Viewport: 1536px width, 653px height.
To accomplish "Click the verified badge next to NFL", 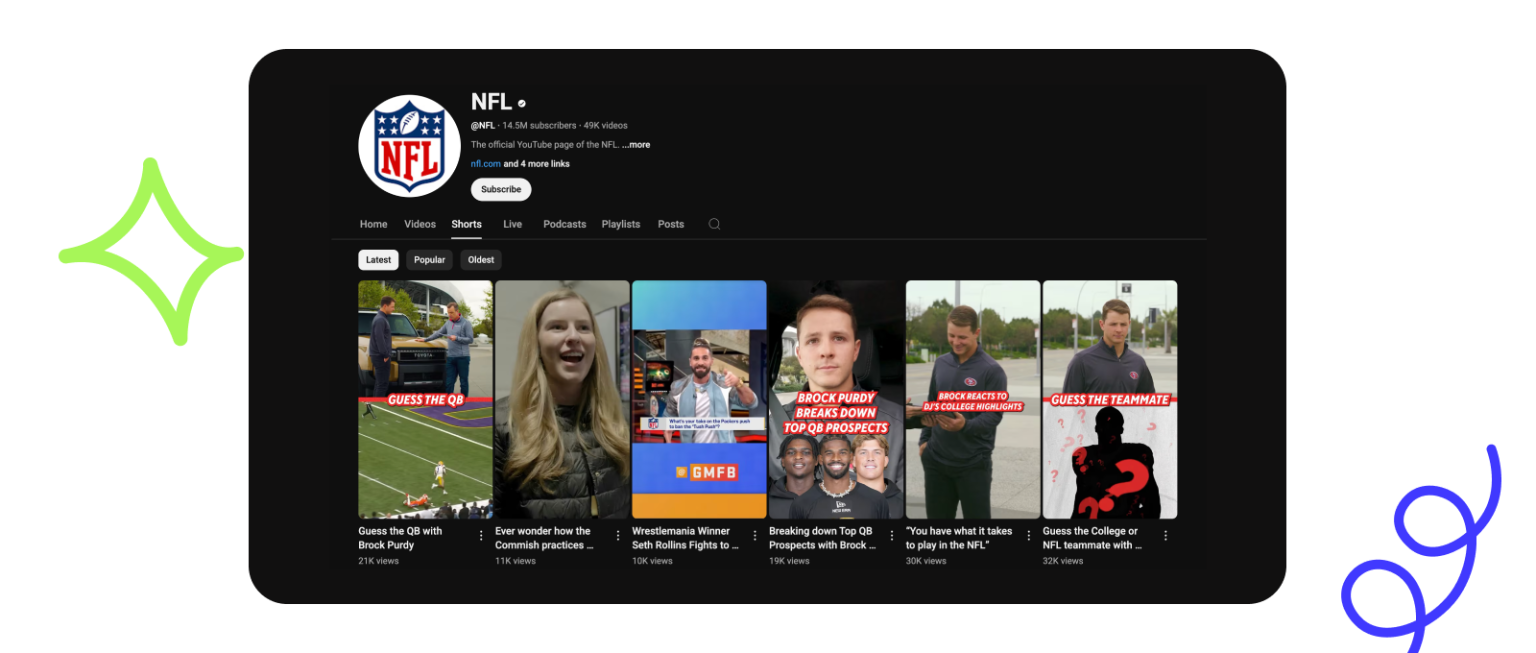I will pos(521,101).
